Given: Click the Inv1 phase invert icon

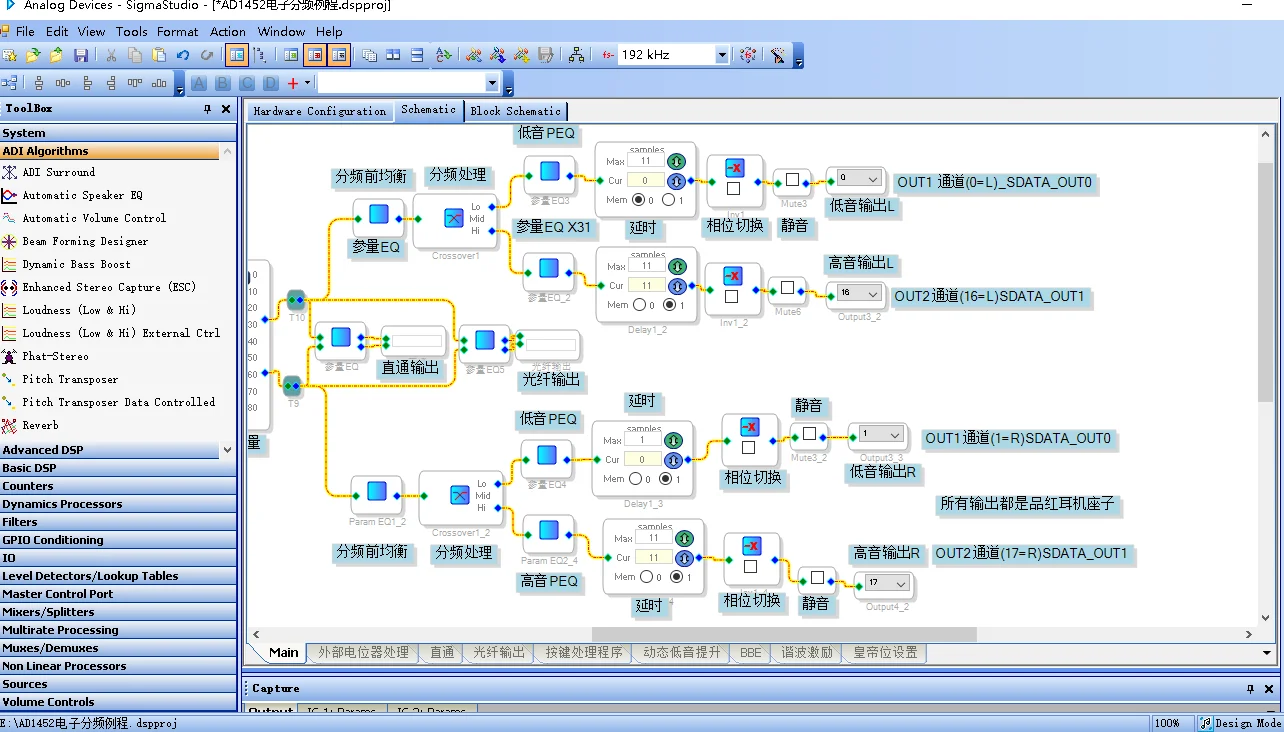Looking at the screenshot, I should (x=734, y=167).
